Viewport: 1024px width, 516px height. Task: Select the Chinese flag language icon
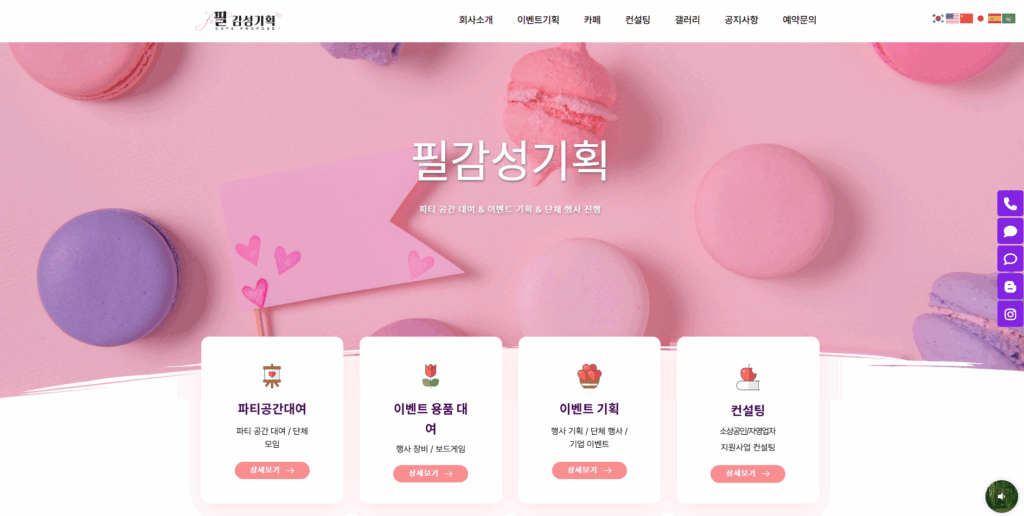click(x=967, y=19)
